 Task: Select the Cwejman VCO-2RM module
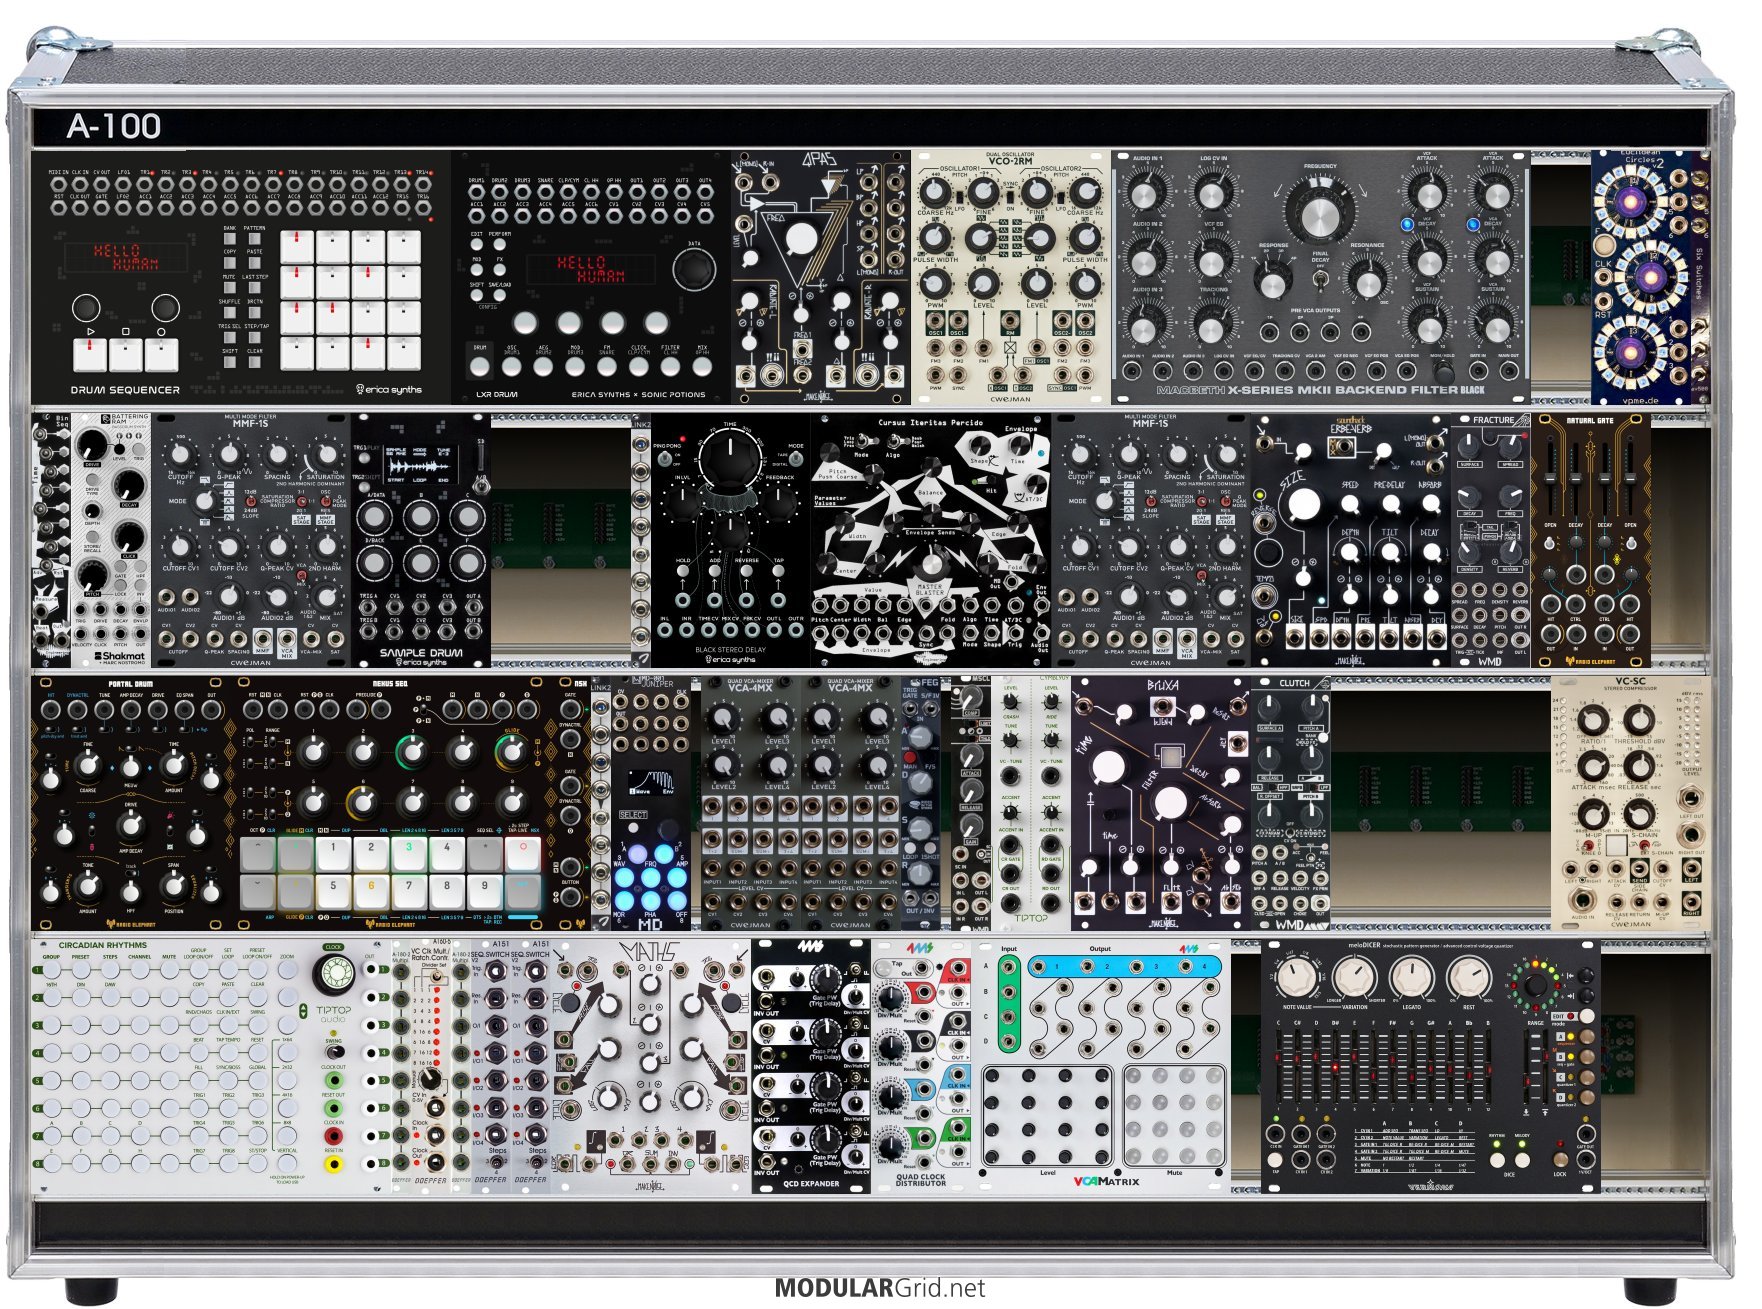[x=1011, y=277]
